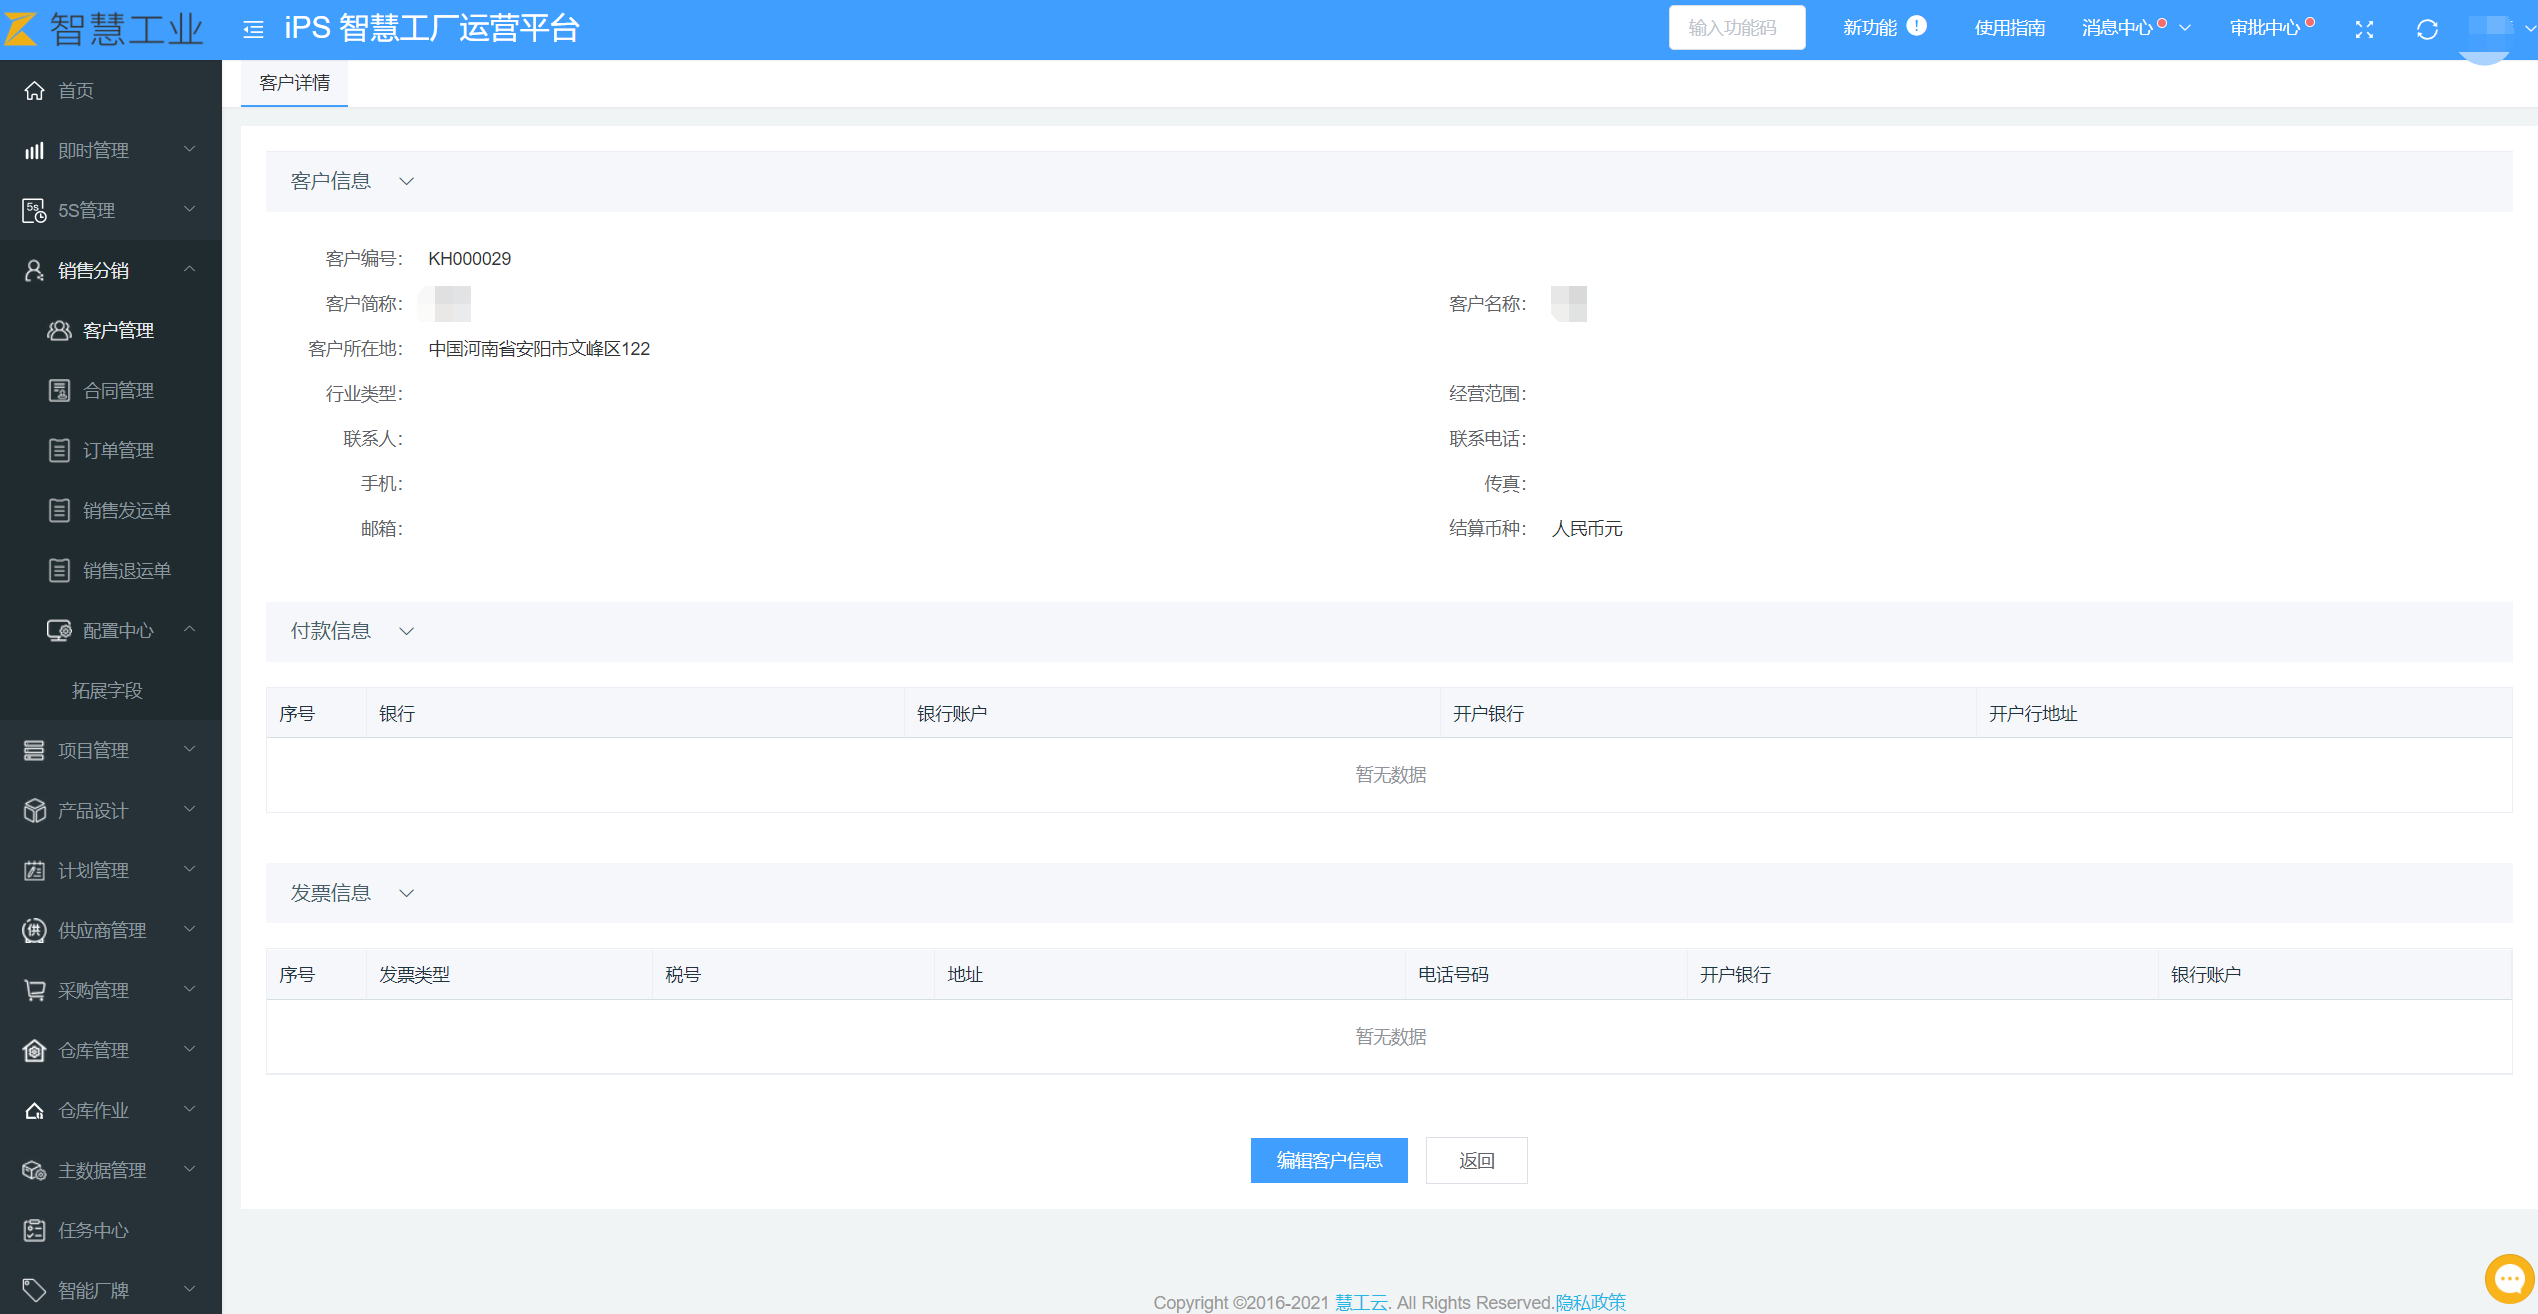Click the 新功能 exclamation info icon
The image size is (2538, 1314).
point(1916,27)
